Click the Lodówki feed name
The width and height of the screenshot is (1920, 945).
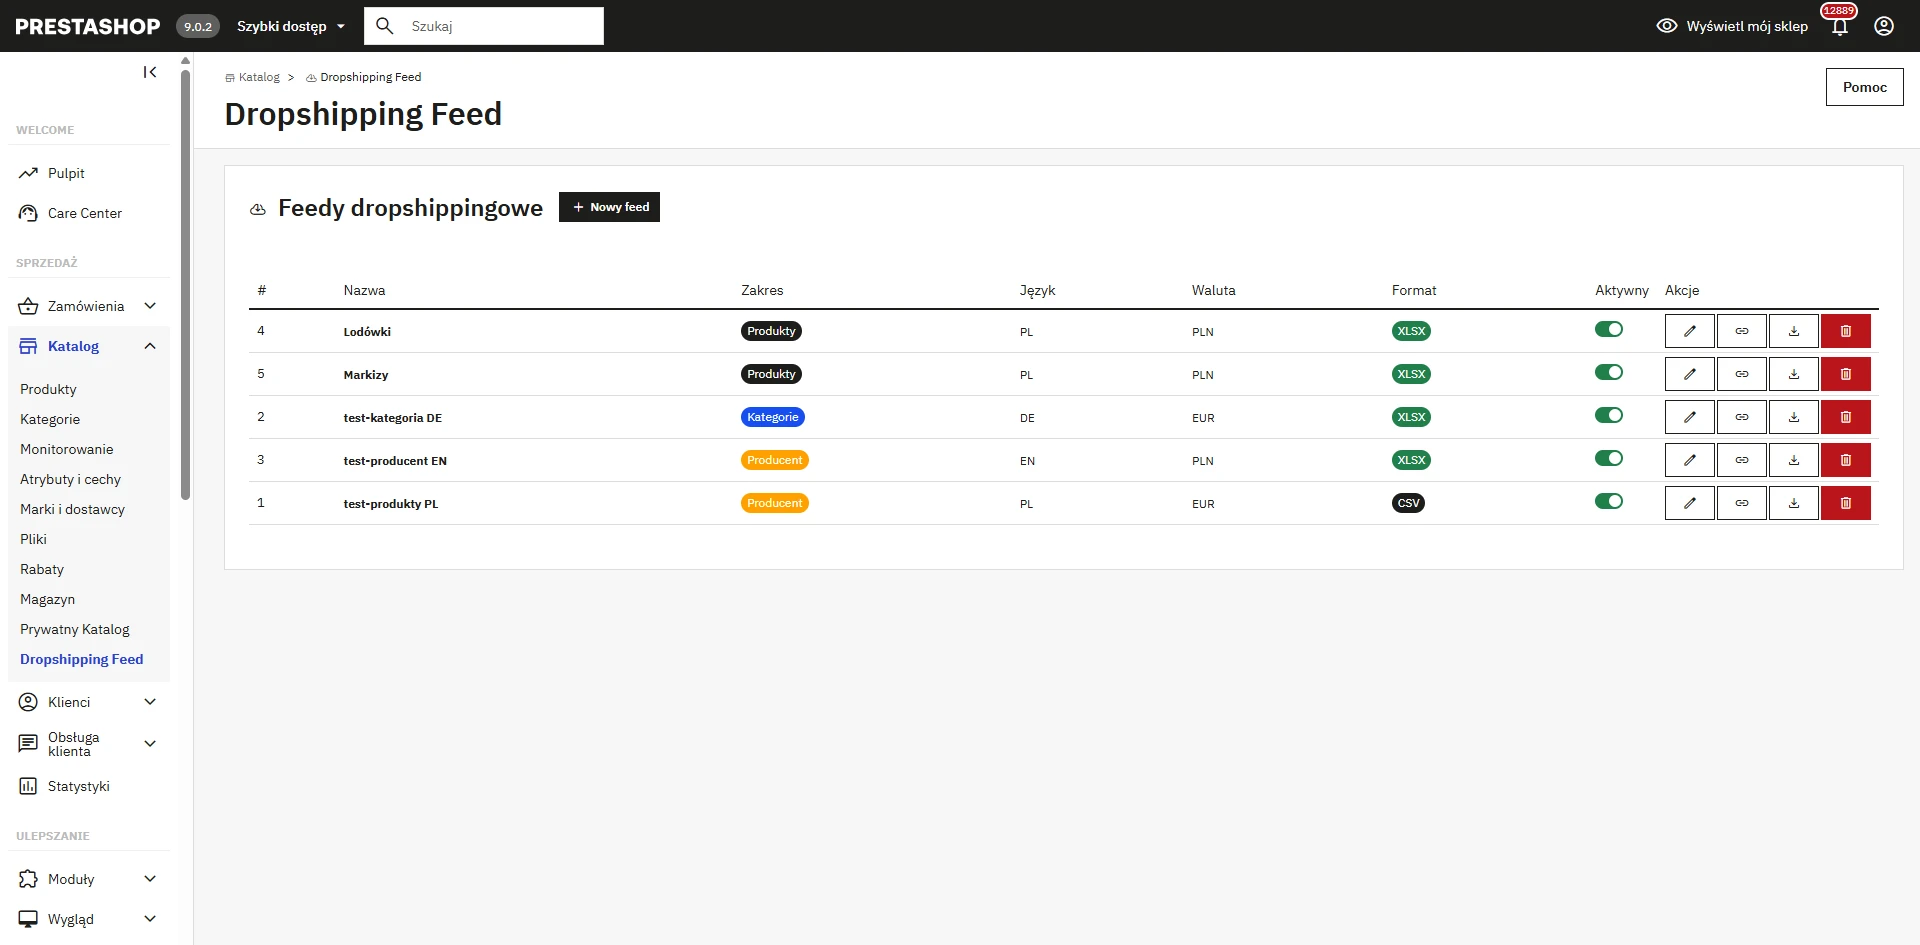(367, 332)
